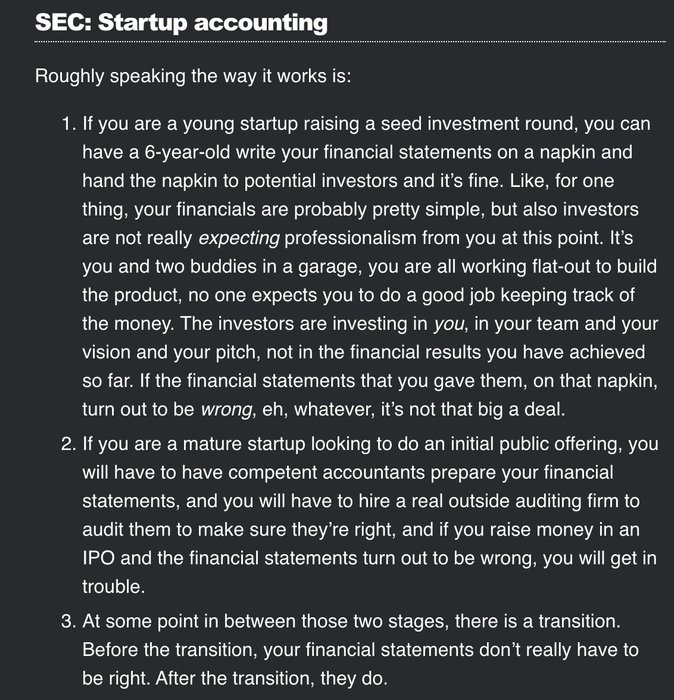Click the italic word "wrong" in item one
The width and height of the screenshot is (674, 700).
pos(226,410)
